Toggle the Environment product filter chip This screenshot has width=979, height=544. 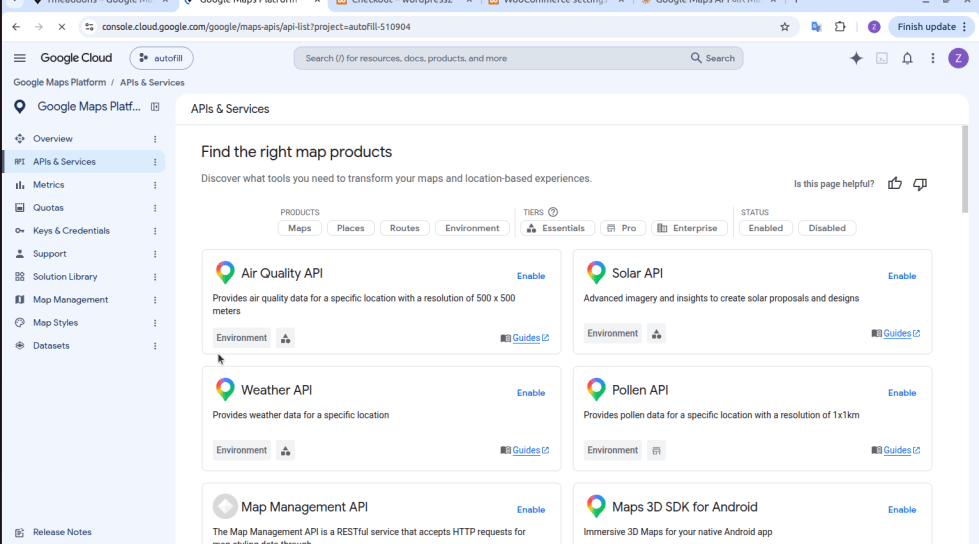pyautogui.click(x=472, y=228)
